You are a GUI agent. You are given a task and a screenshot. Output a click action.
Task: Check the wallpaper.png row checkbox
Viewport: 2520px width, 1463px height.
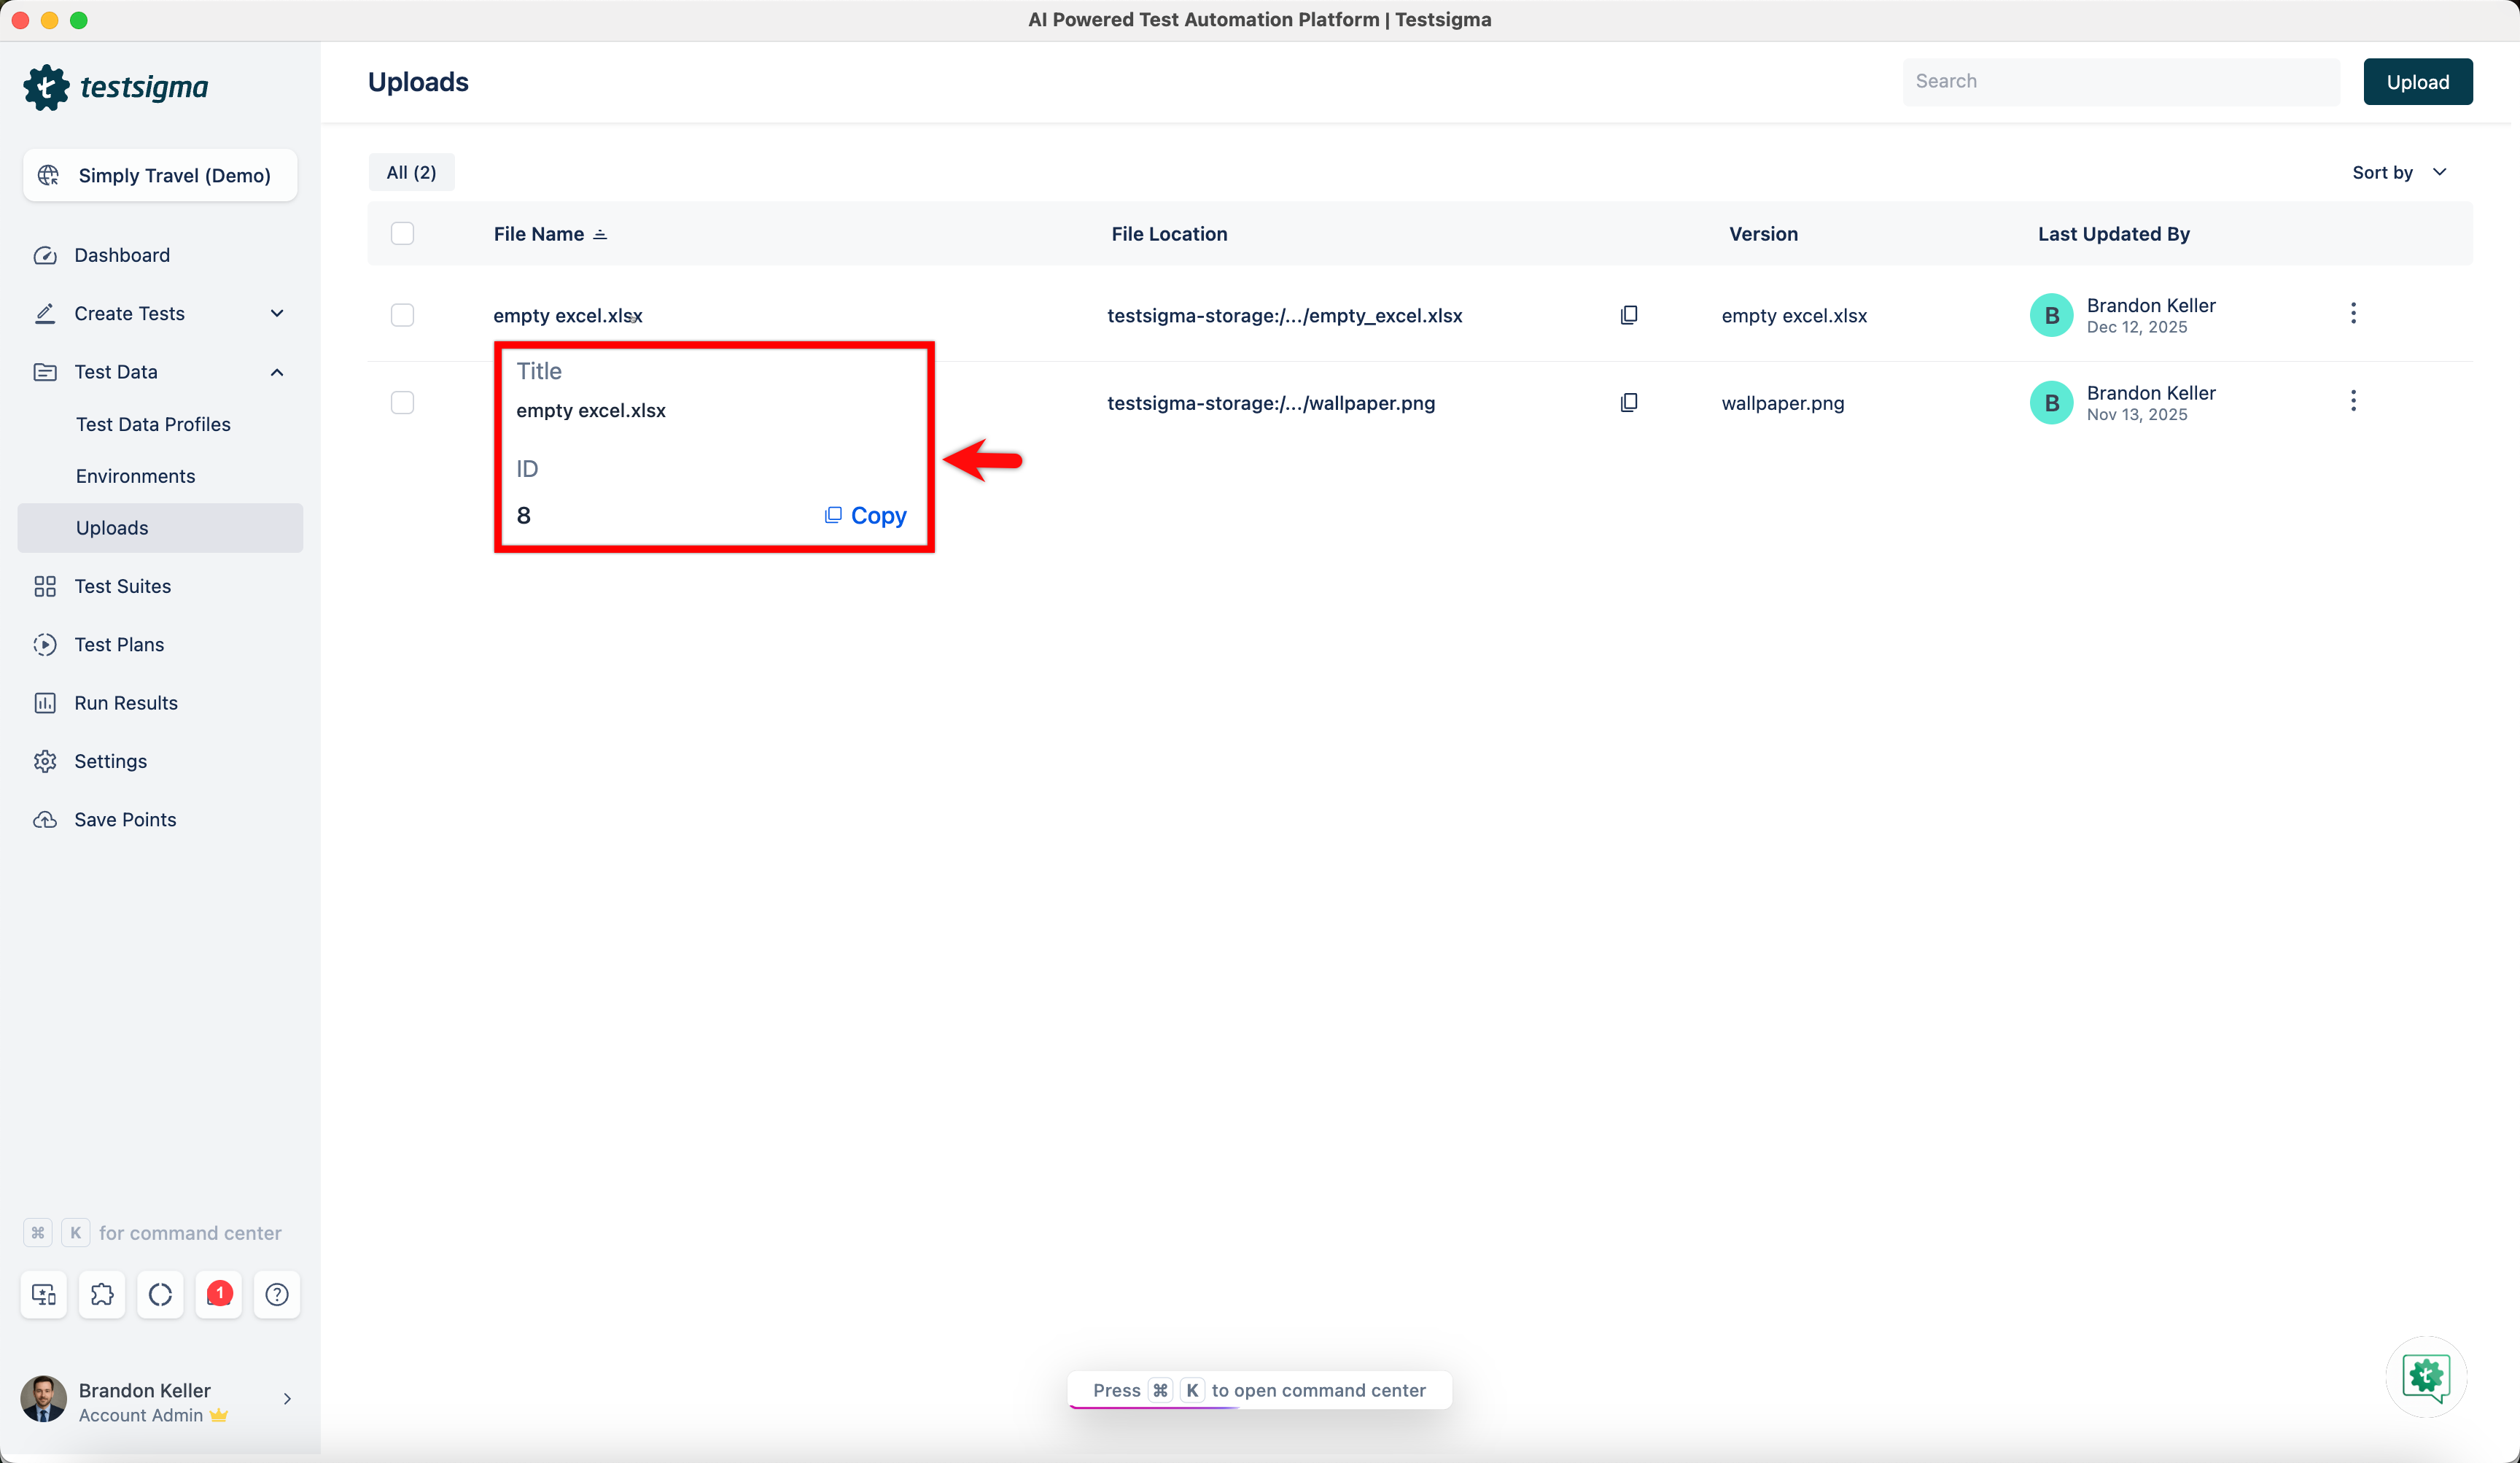(402, 402)
